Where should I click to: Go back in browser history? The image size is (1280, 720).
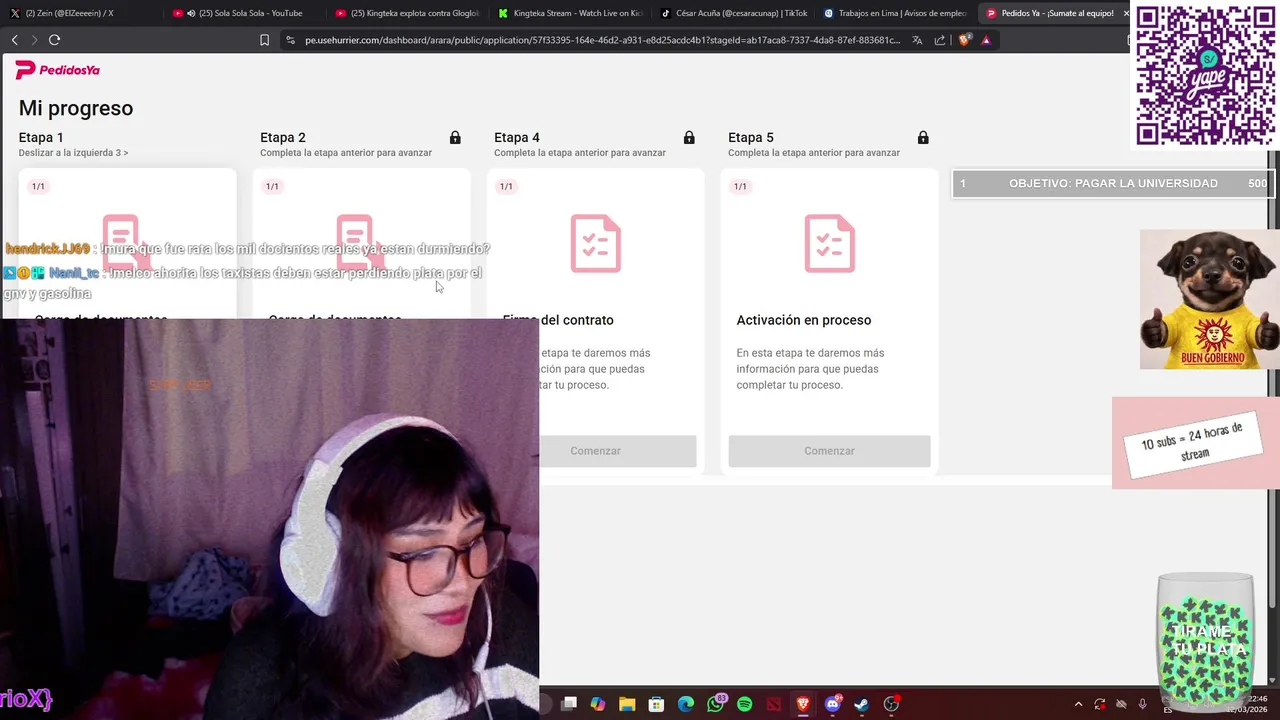14,40
